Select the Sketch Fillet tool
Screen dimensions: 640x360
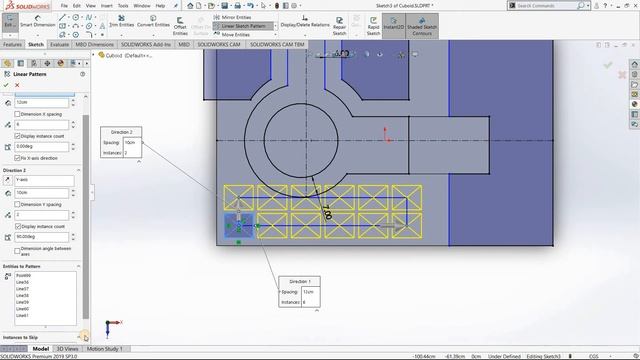coord(89,35)
